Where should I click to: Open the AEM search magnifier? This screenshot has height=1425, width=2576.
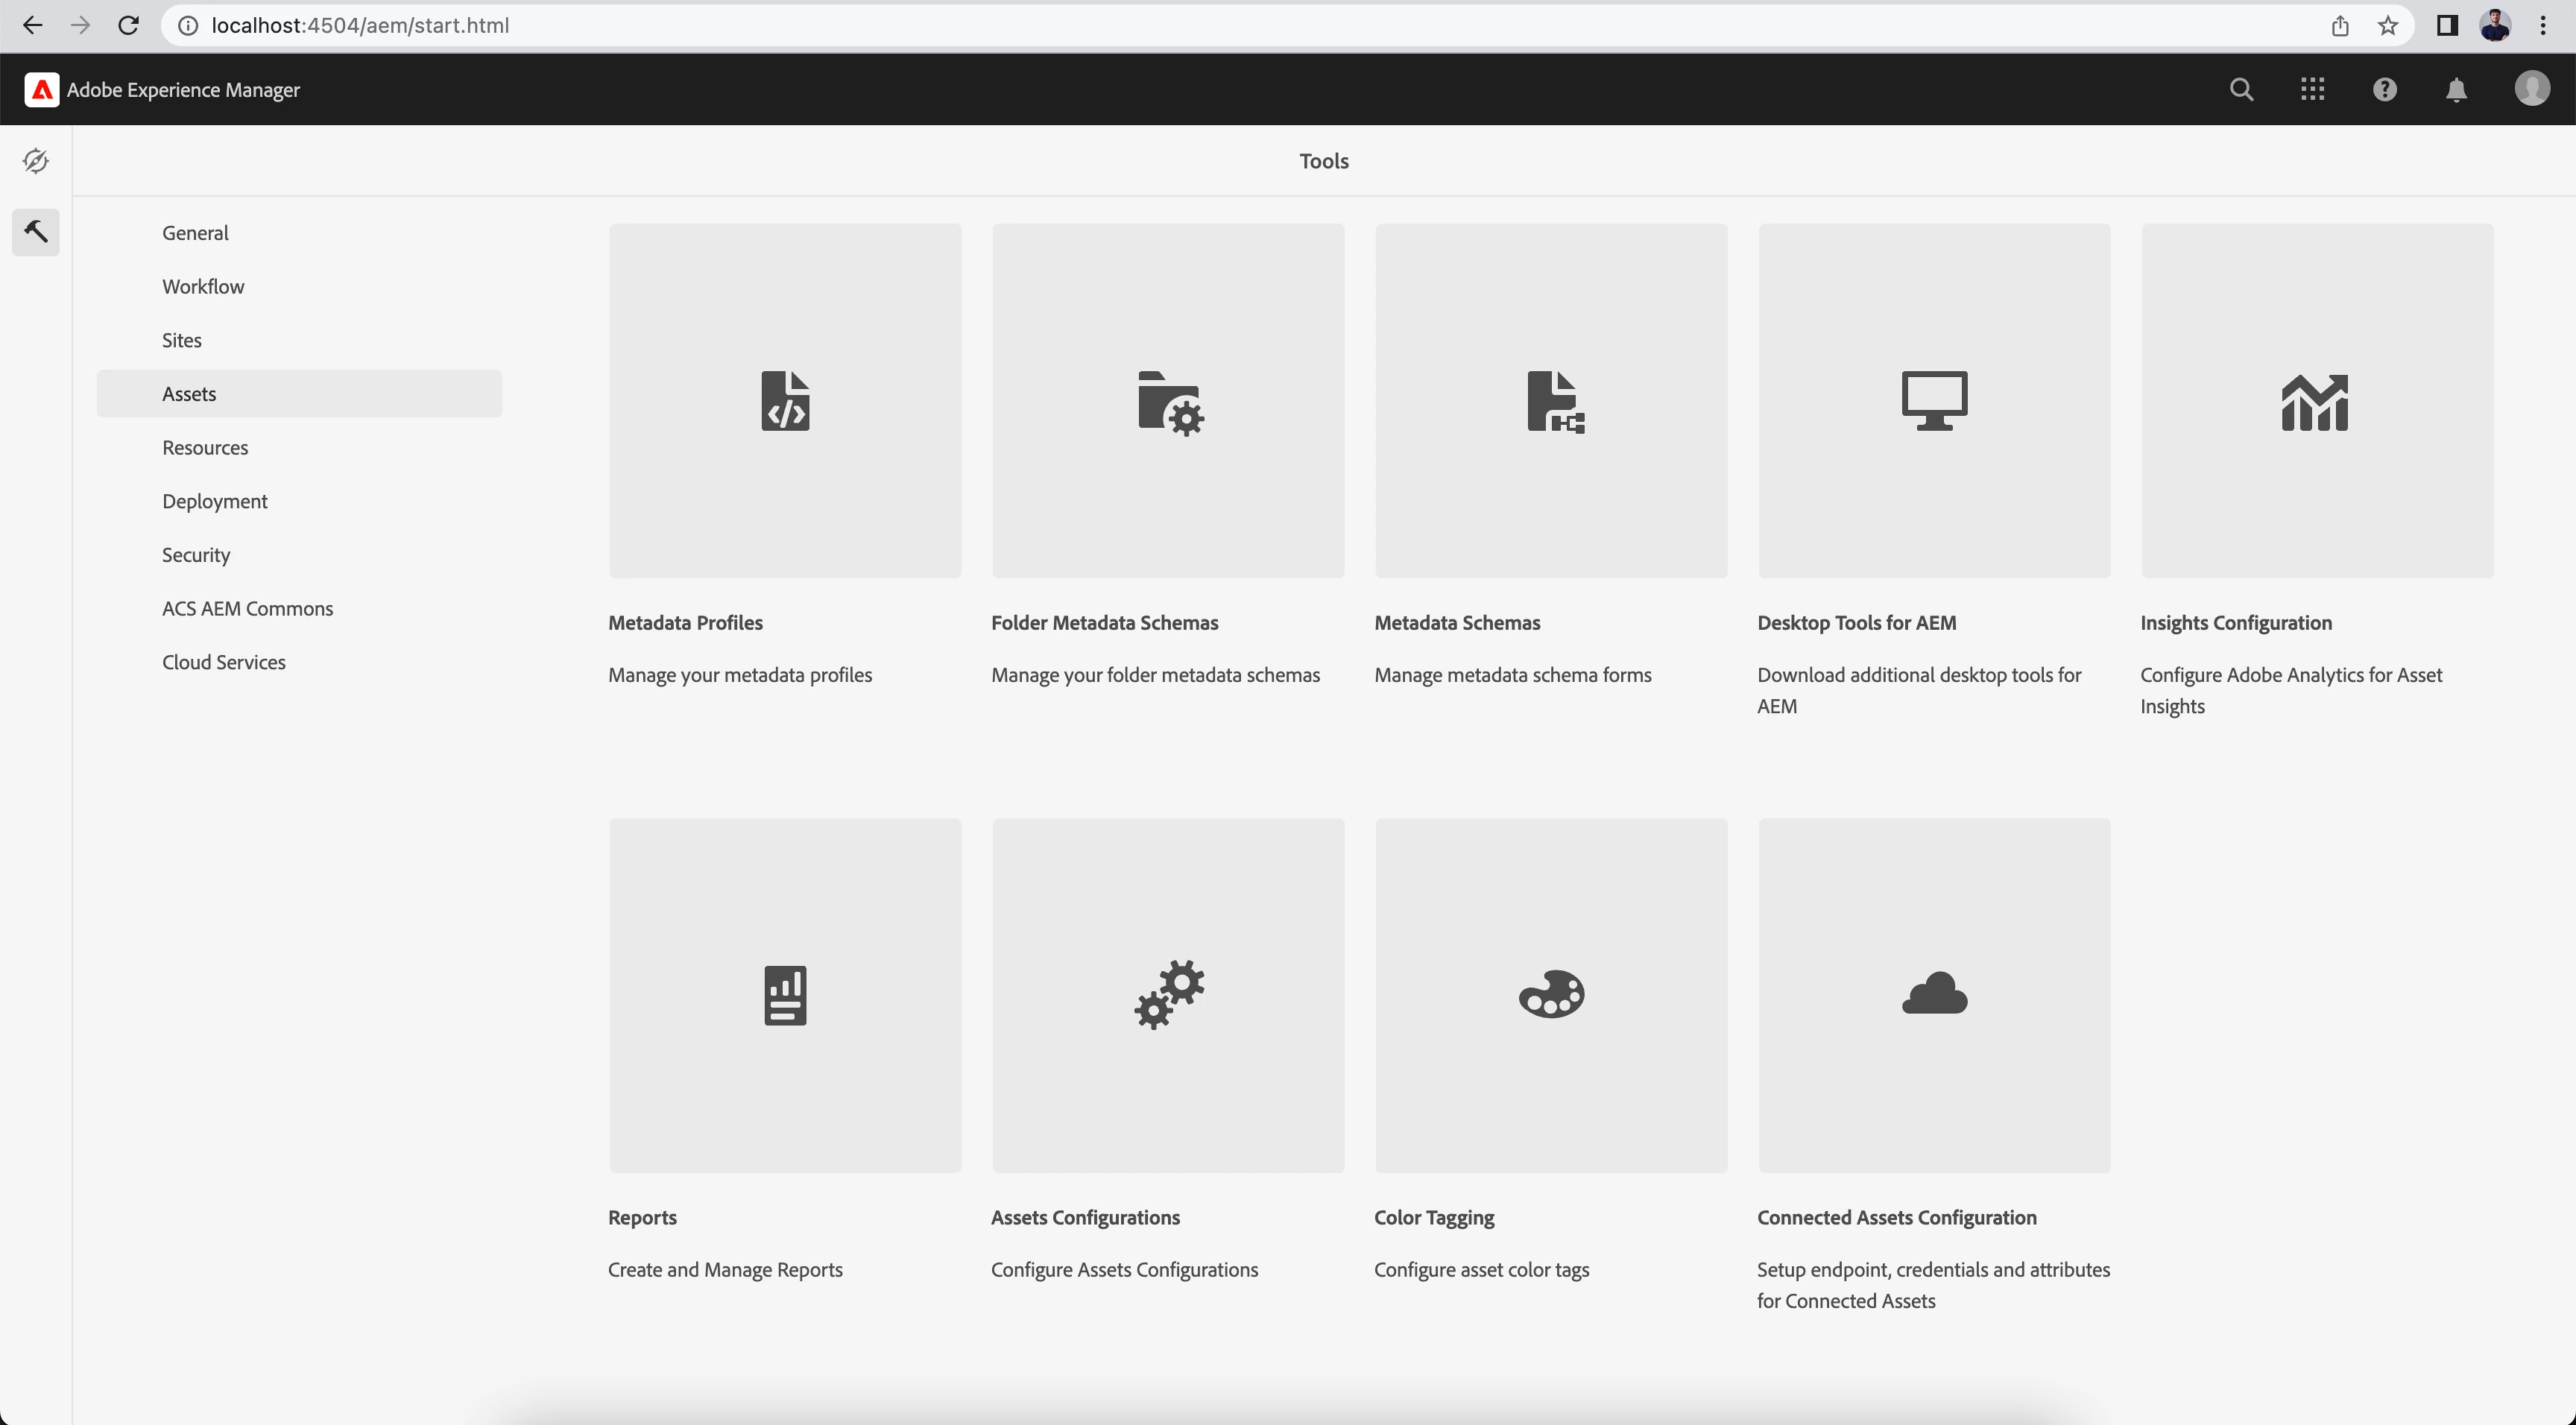[x=2241, y=90]
